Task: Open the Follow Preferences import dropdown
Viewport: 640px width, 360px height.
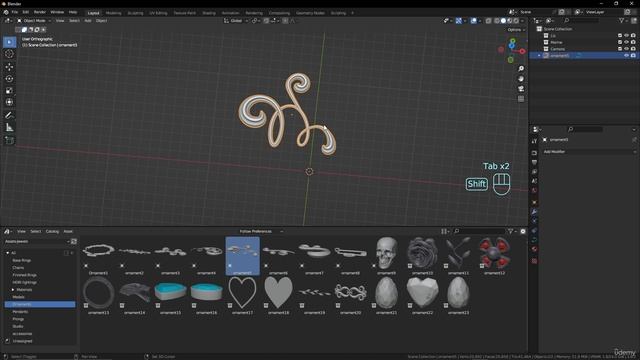Action: point(261,231)
